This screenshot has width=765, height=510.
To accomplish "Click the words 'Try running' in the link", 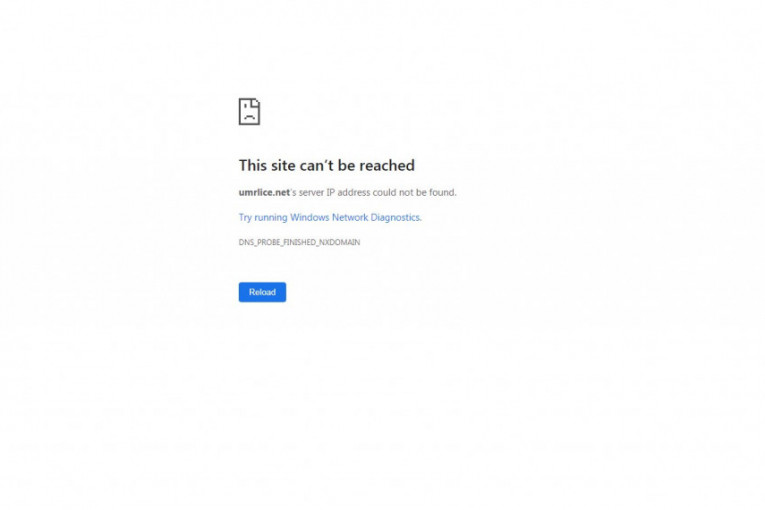I will point(263,218).
